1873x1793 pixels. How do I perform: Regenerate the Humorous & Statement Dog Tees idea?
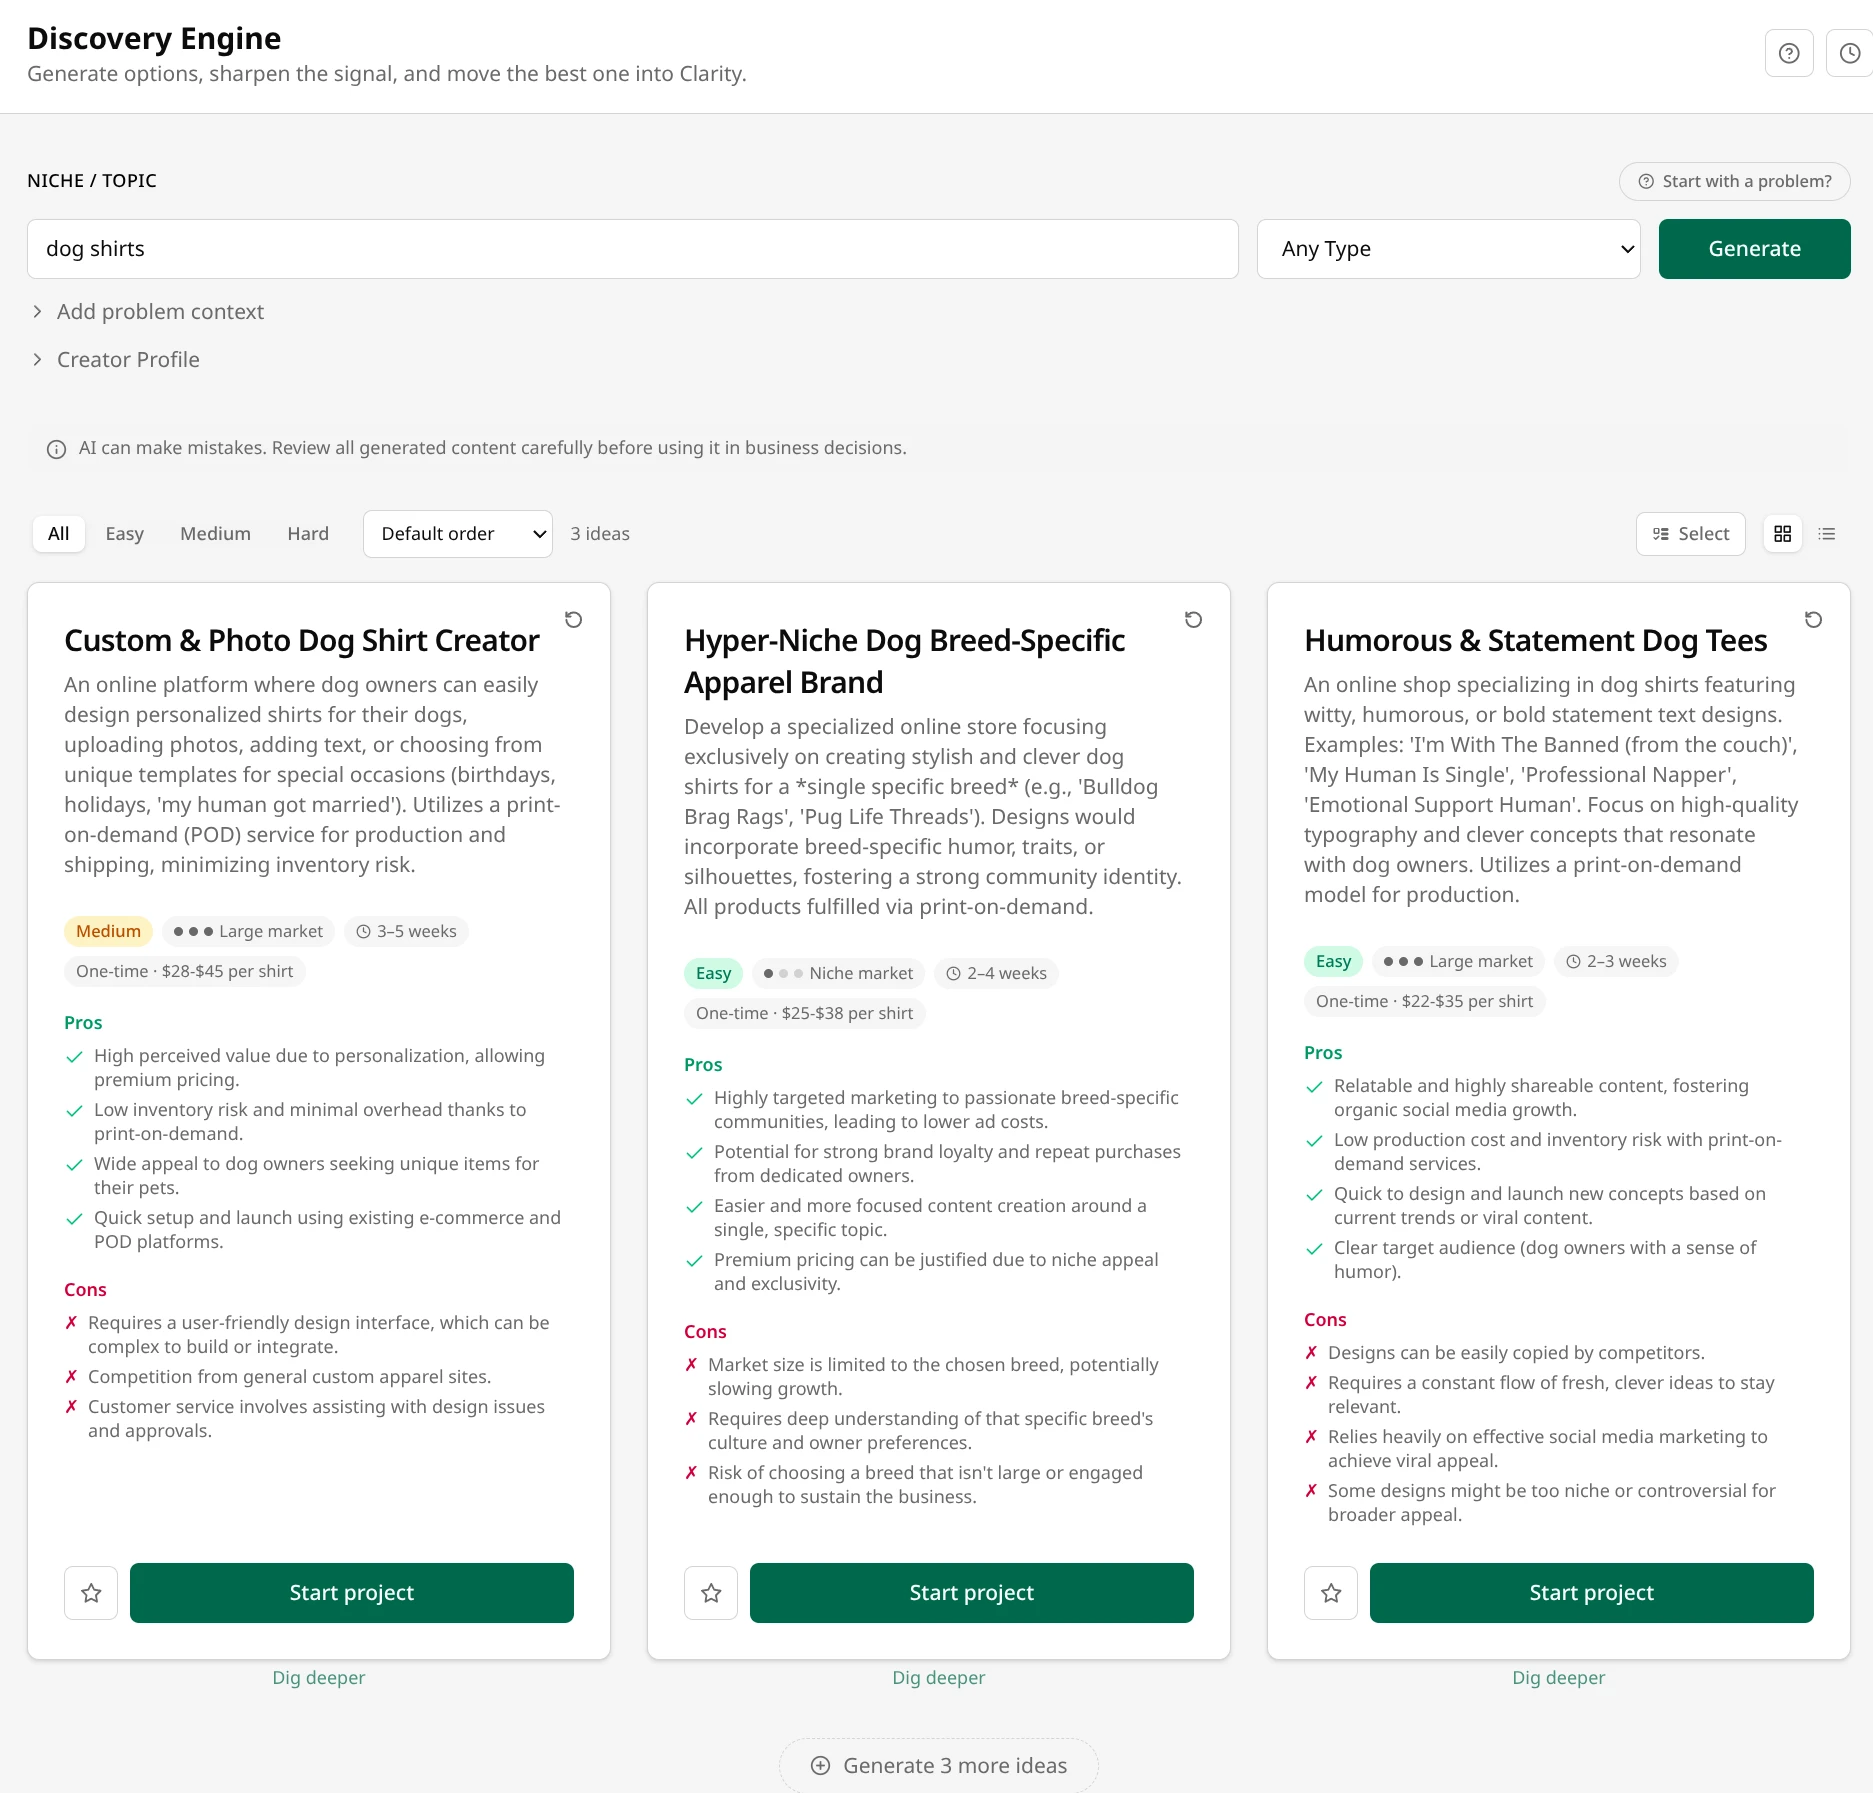1814,620
